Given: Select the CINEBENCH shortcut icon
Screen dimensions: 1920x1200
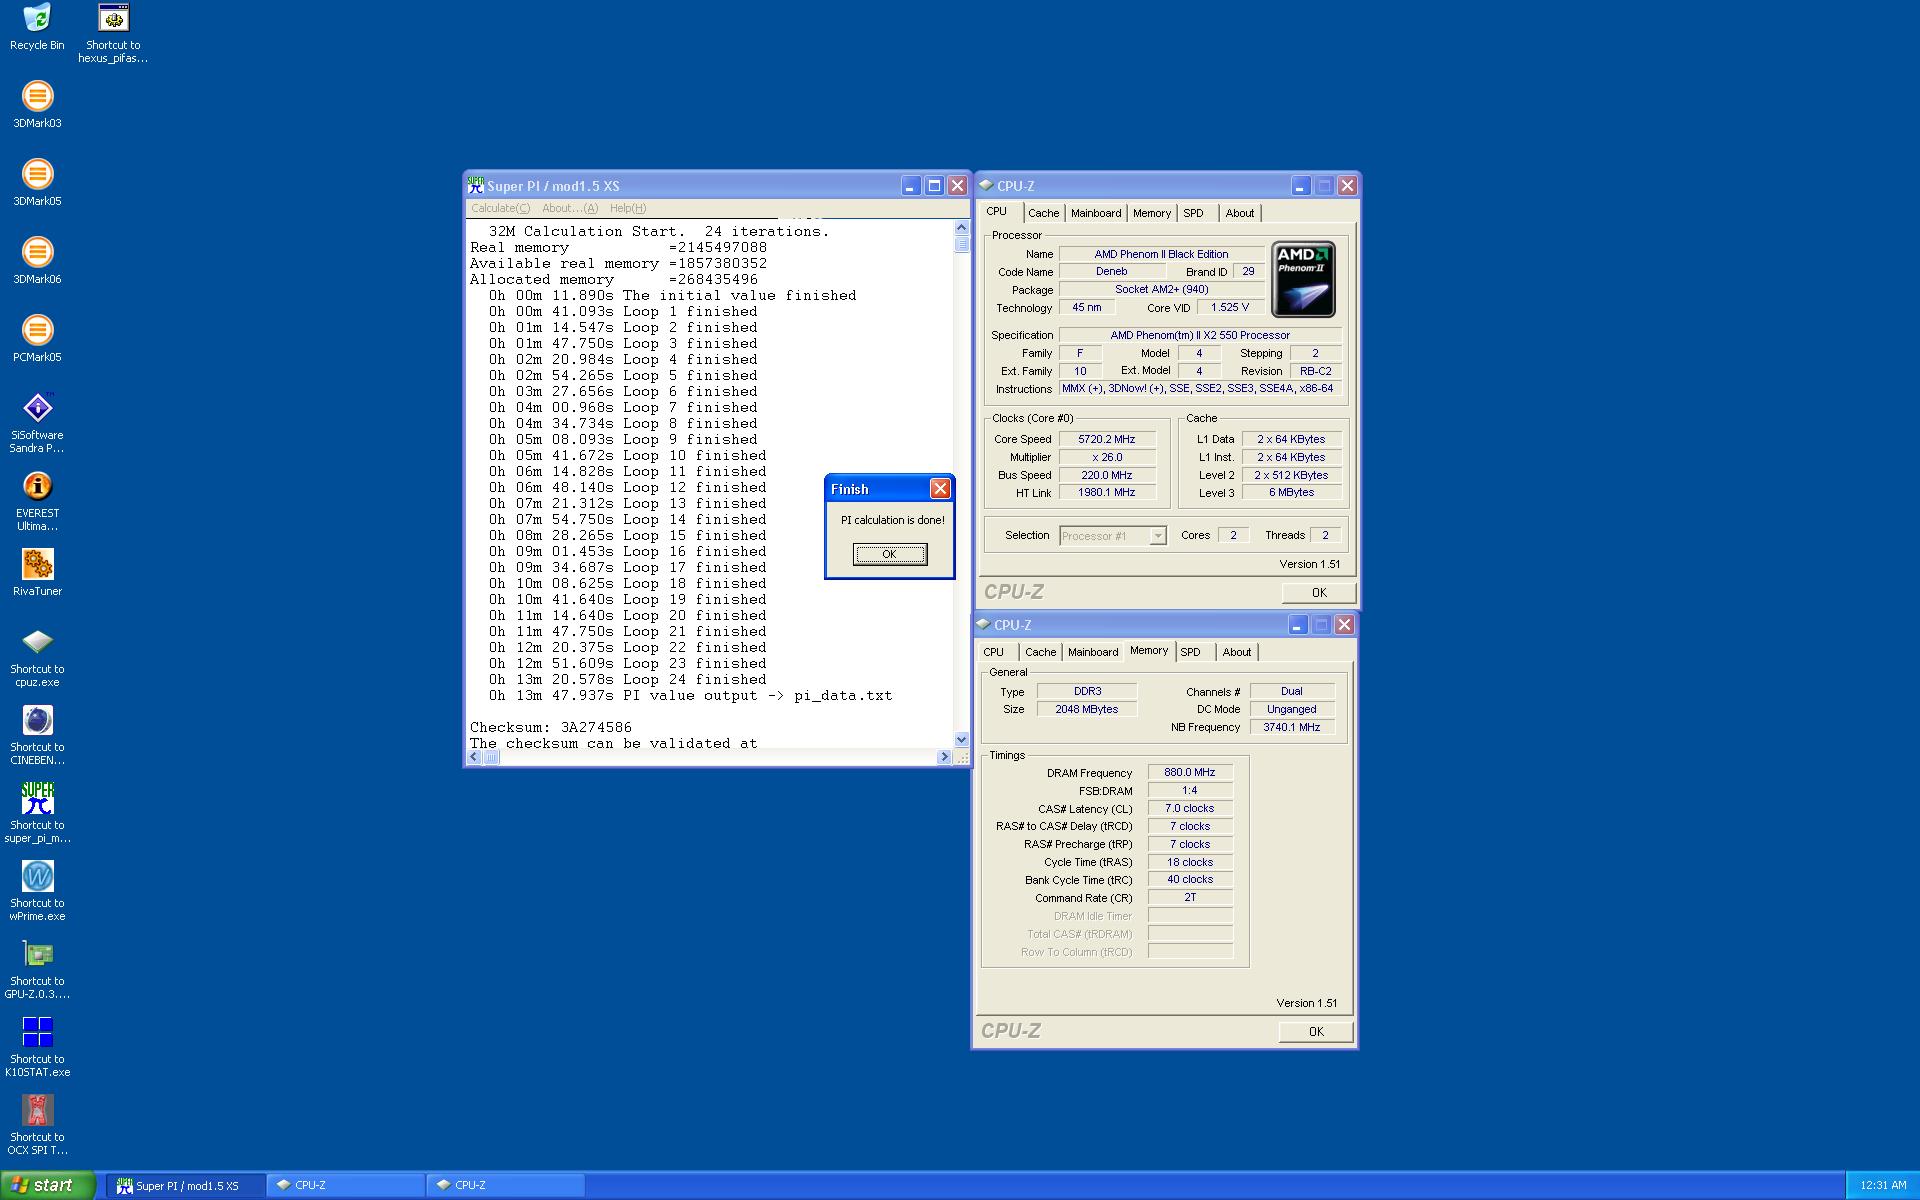Looking at the screenshot, I should tap(37, 735).
